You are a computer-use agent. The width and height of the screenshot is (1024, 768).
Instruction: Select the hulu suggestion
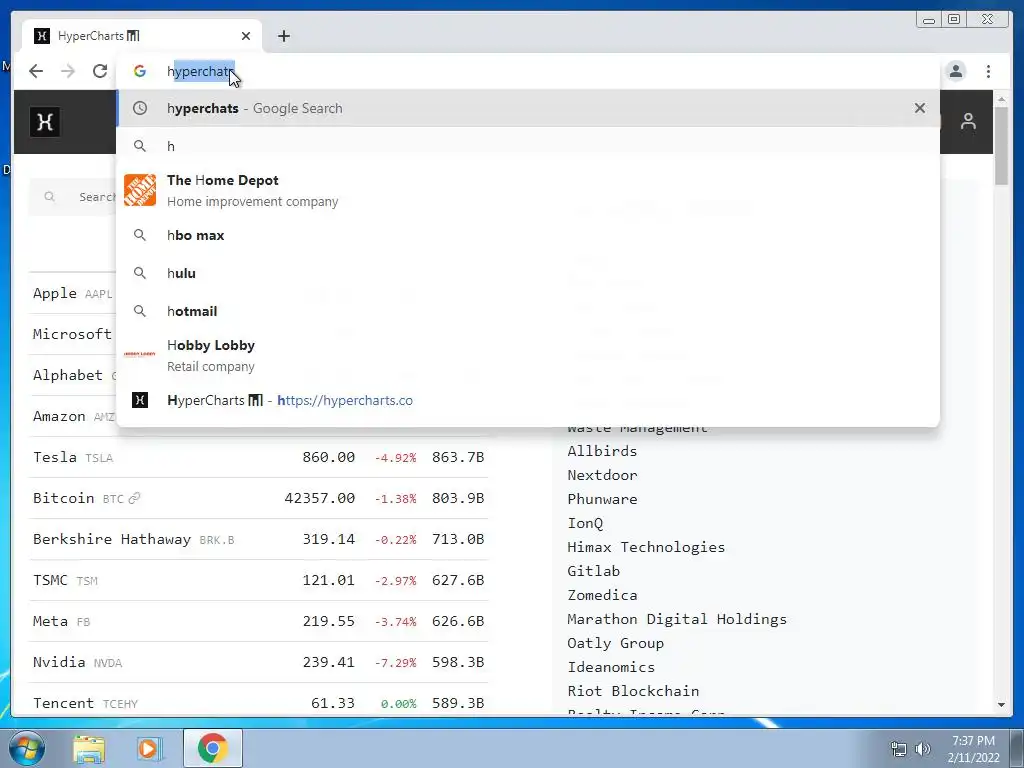pos(528,273)
